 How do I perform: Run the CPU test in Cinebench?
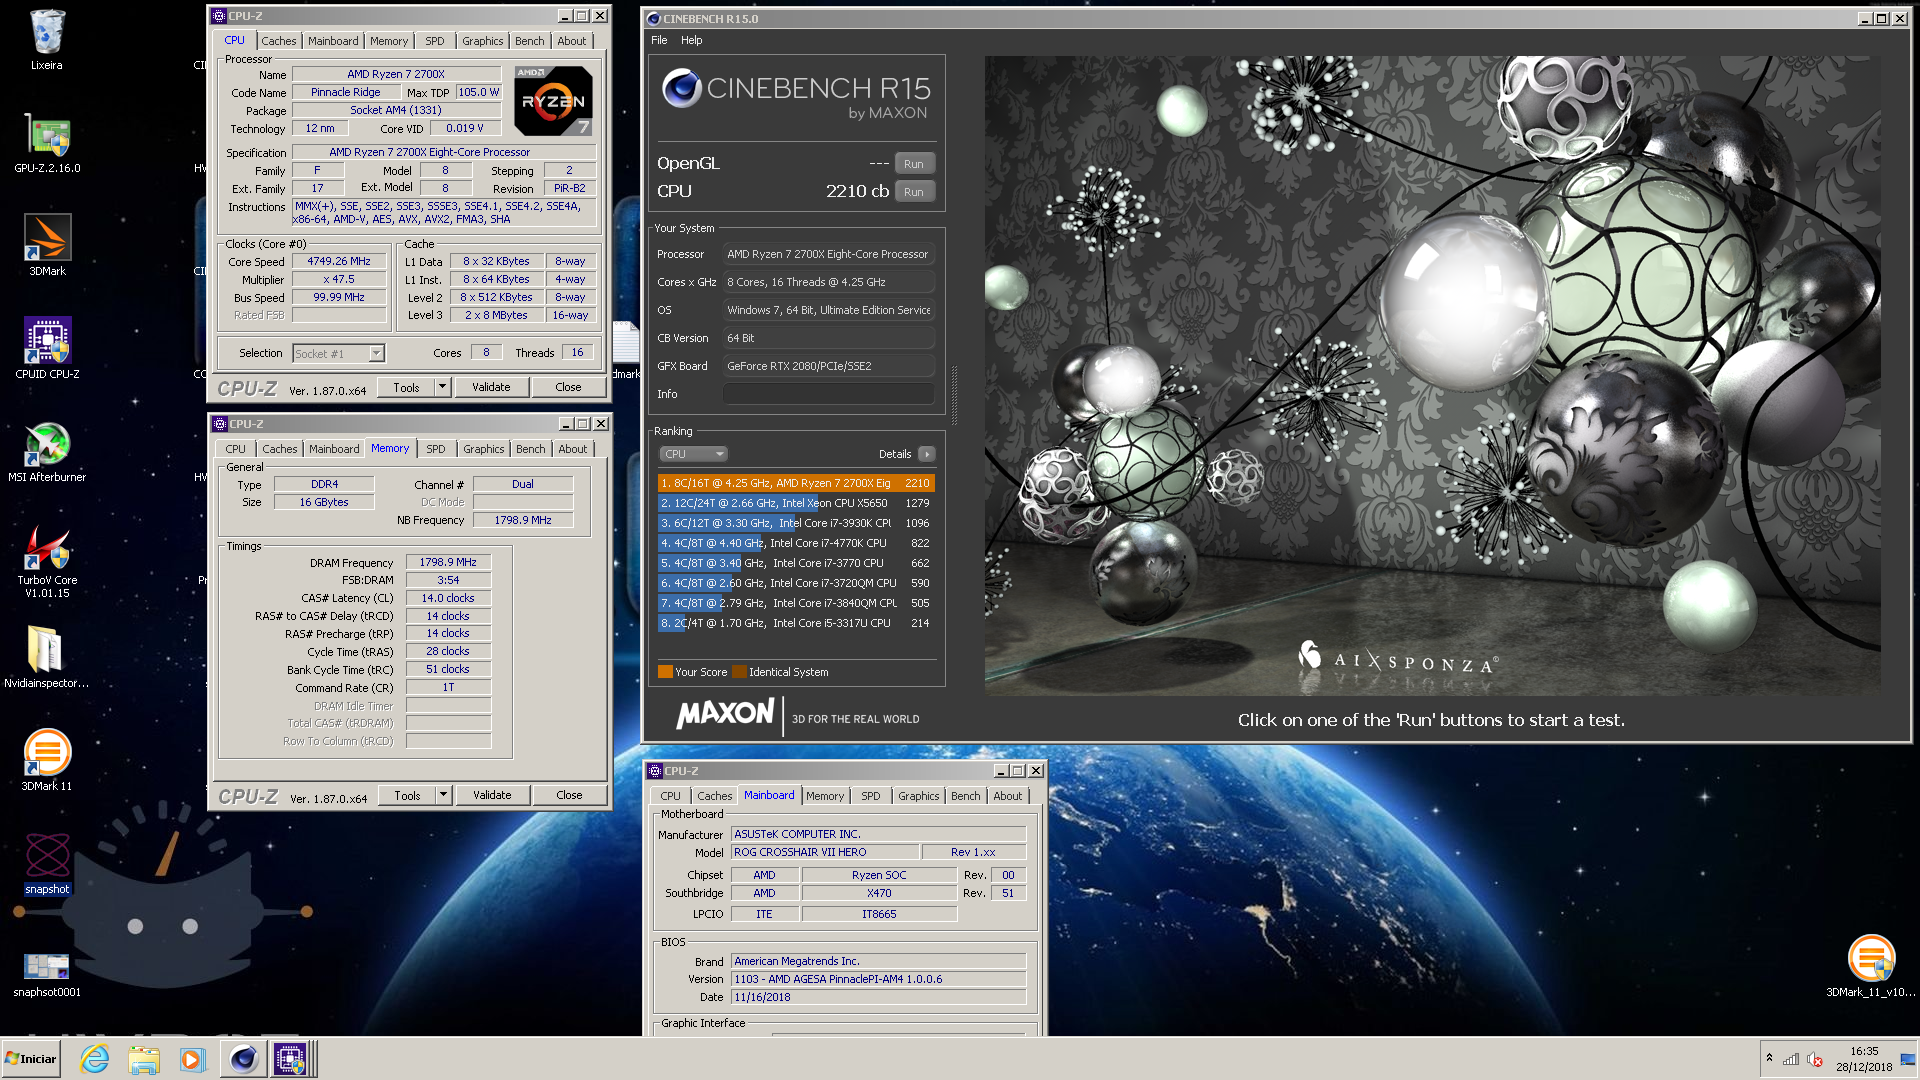pyautogui.click(x=914, y=192)
